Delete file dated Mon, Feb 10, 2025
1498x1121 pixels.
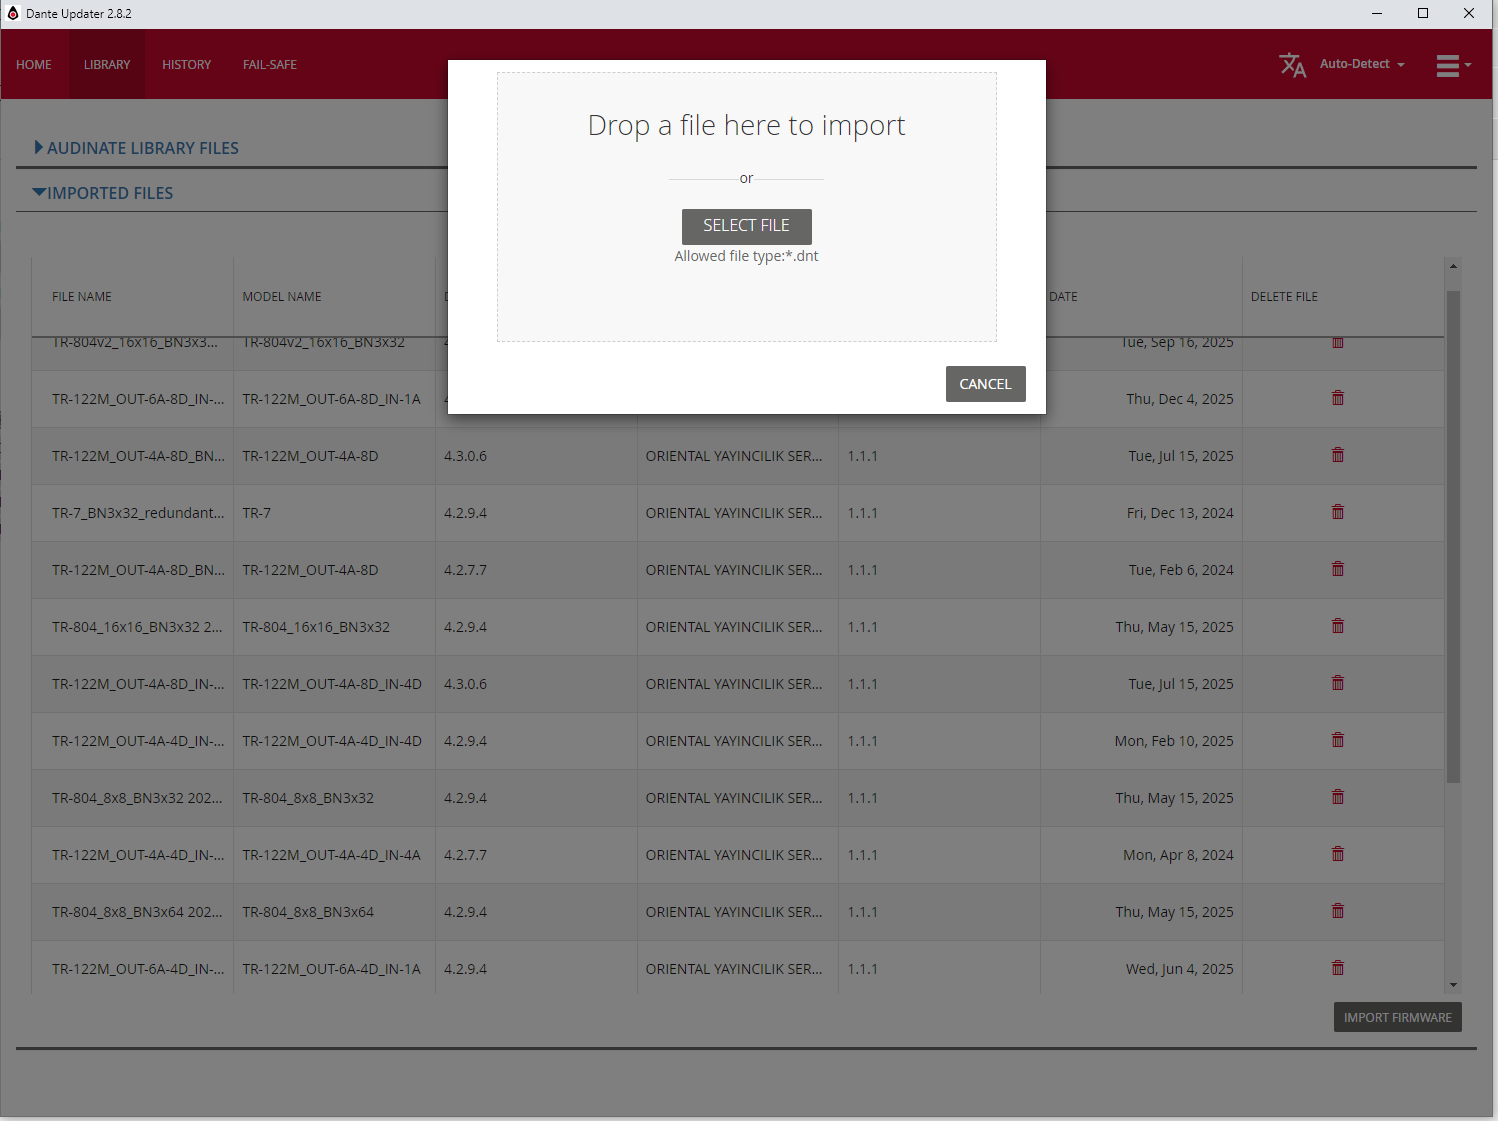[1337, 740]
